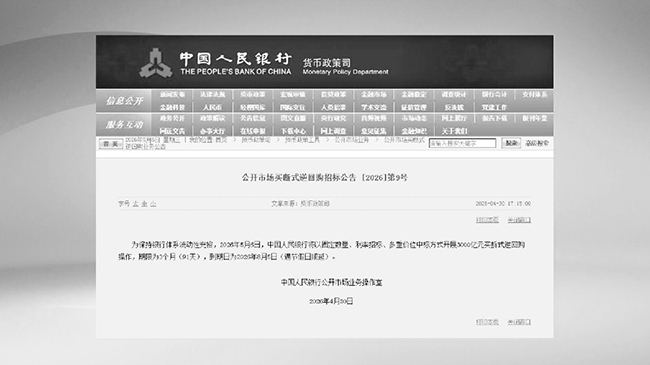Viewport: 650px width, 365px height.
Task: Open the 宏观审慎 navigation item
Action: tap(293, 95)
